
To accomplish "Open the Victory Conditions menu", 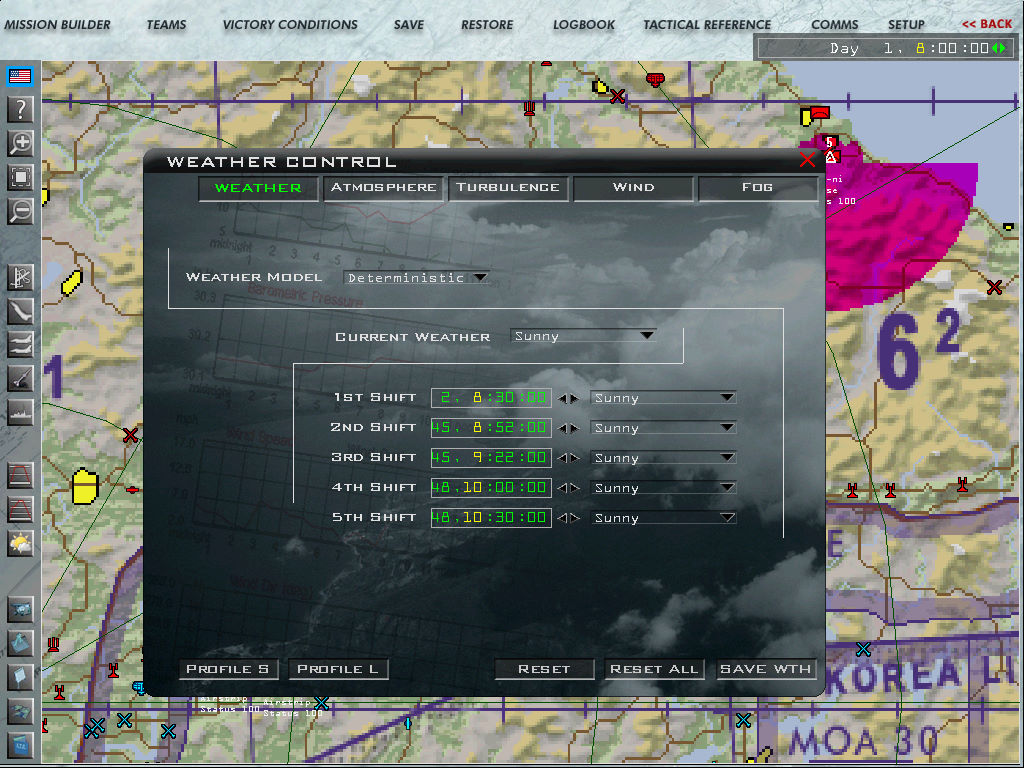I will tap(290, 25).
